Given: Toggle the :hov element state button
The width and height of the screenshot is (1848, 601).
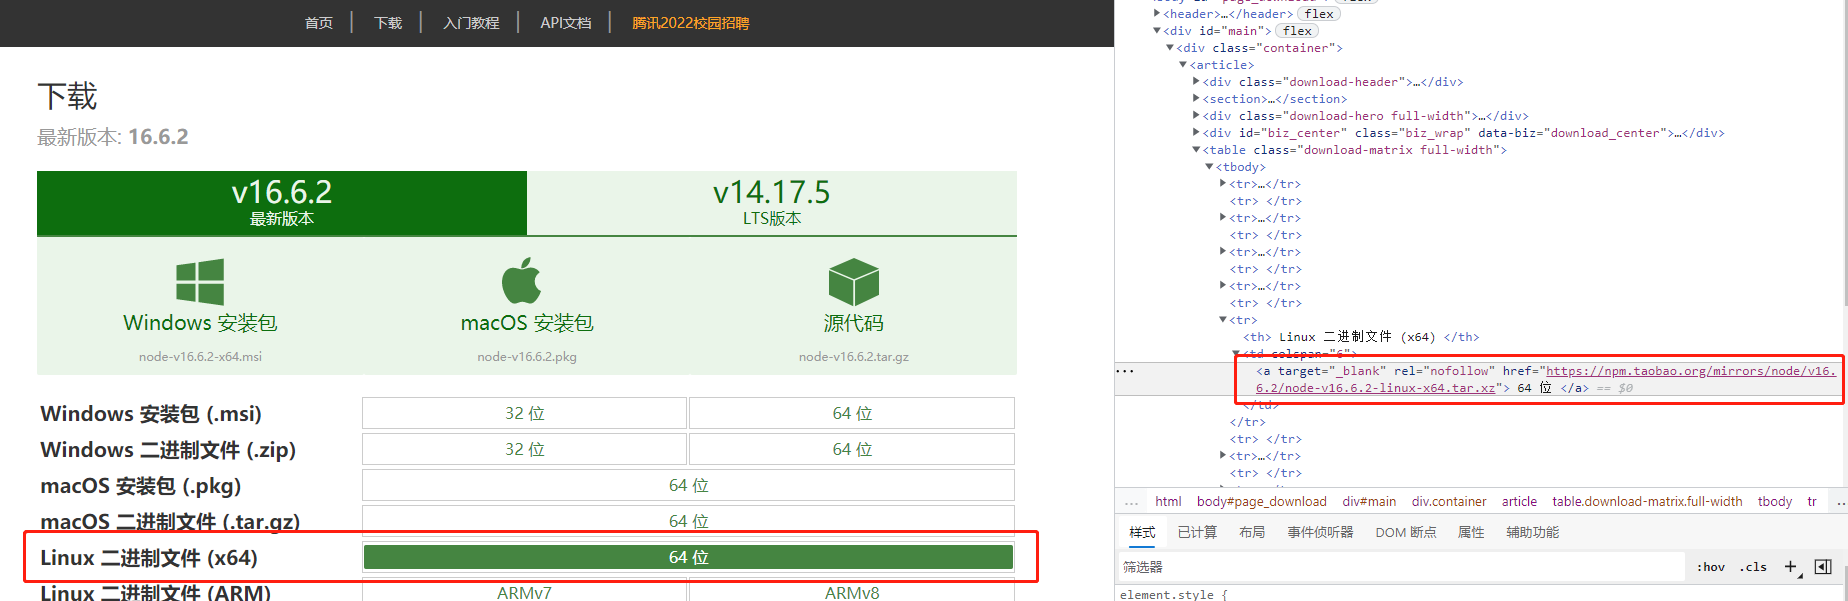Looking at the screenshot, I should point(1711,567).
